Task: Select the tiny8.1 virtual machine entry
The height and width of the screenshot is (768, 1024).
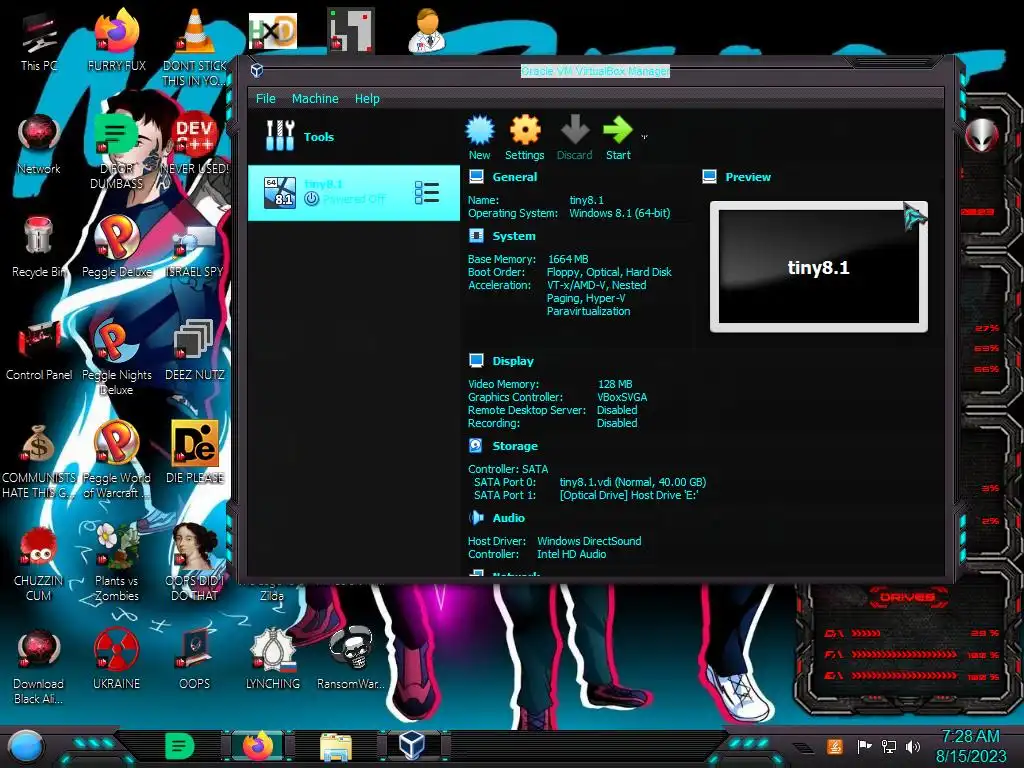Action: (x=353, y=193)
